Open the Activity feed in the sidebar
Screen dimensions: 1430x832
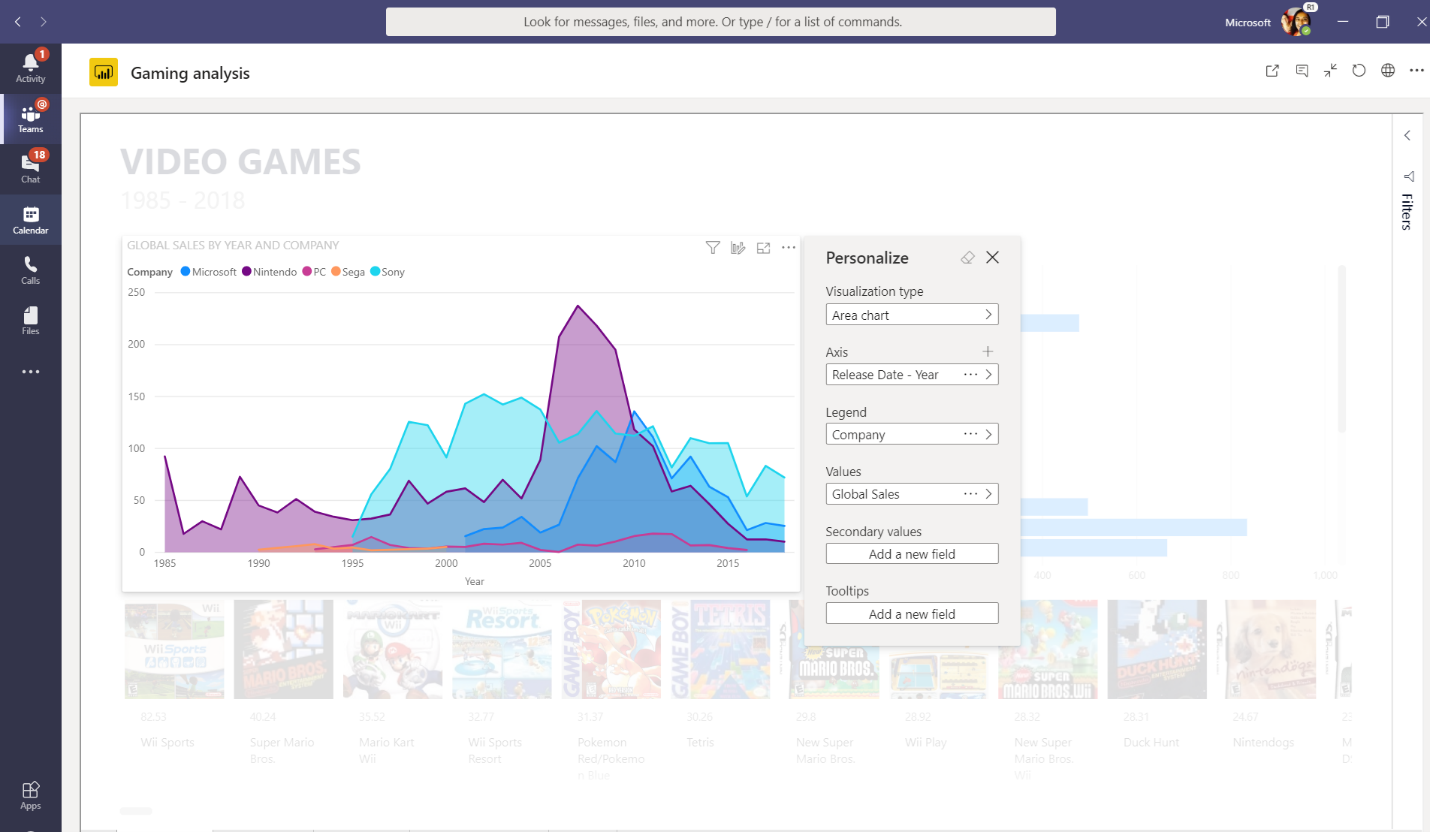pos(30,67)
